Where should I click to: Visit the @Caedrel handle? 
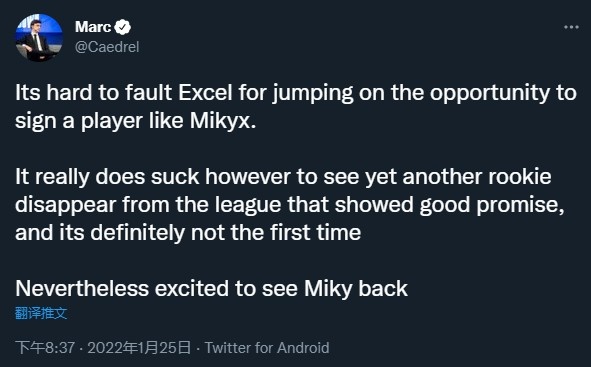[x=107, y=47]
